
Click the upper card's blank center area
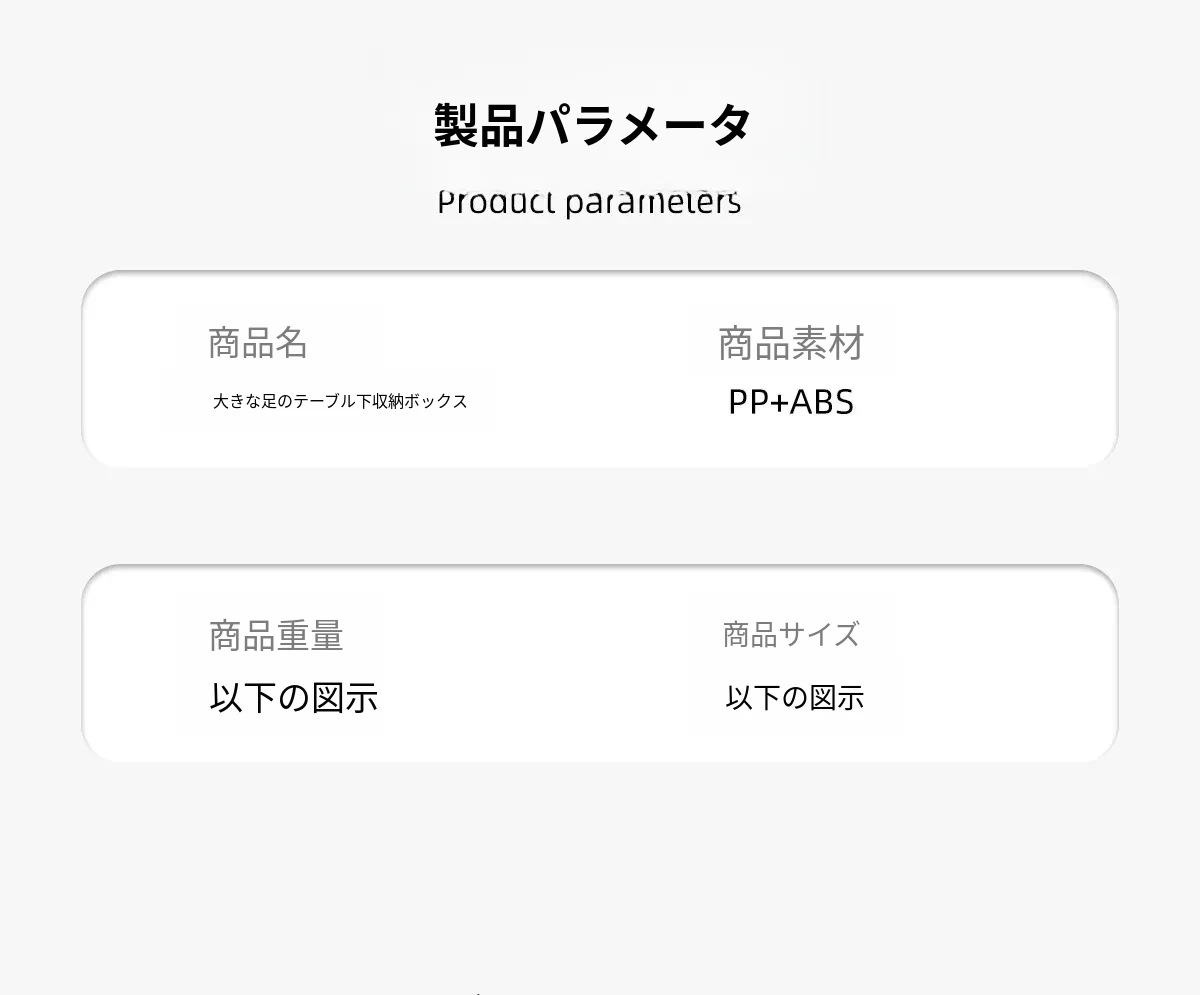(590, 370)
